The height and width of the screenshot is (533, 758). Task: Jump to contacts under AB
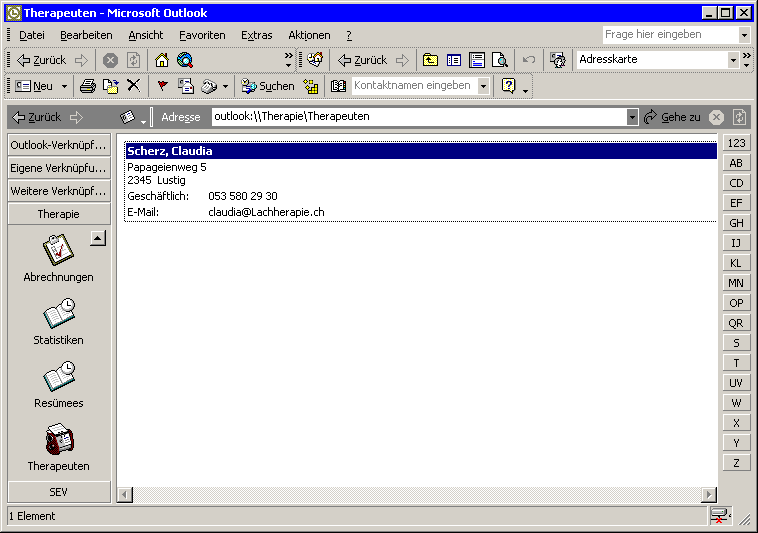point(736,163)
